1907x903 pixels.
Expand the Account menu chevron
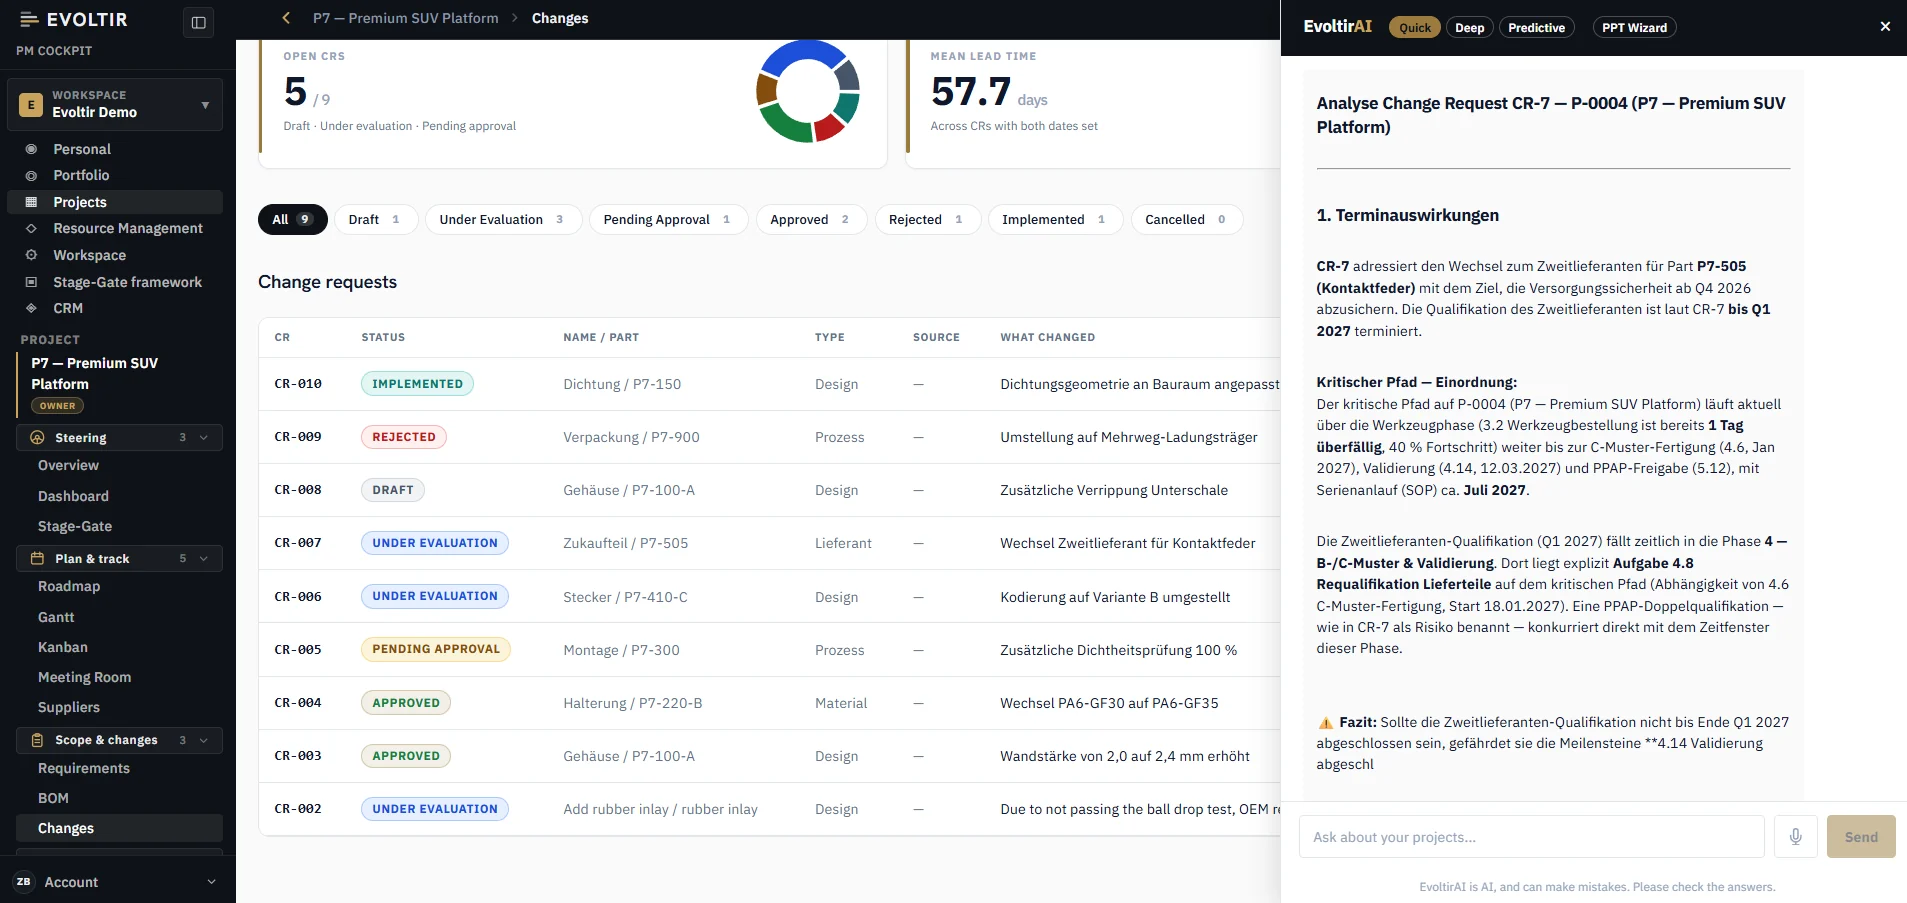[211, 882]
